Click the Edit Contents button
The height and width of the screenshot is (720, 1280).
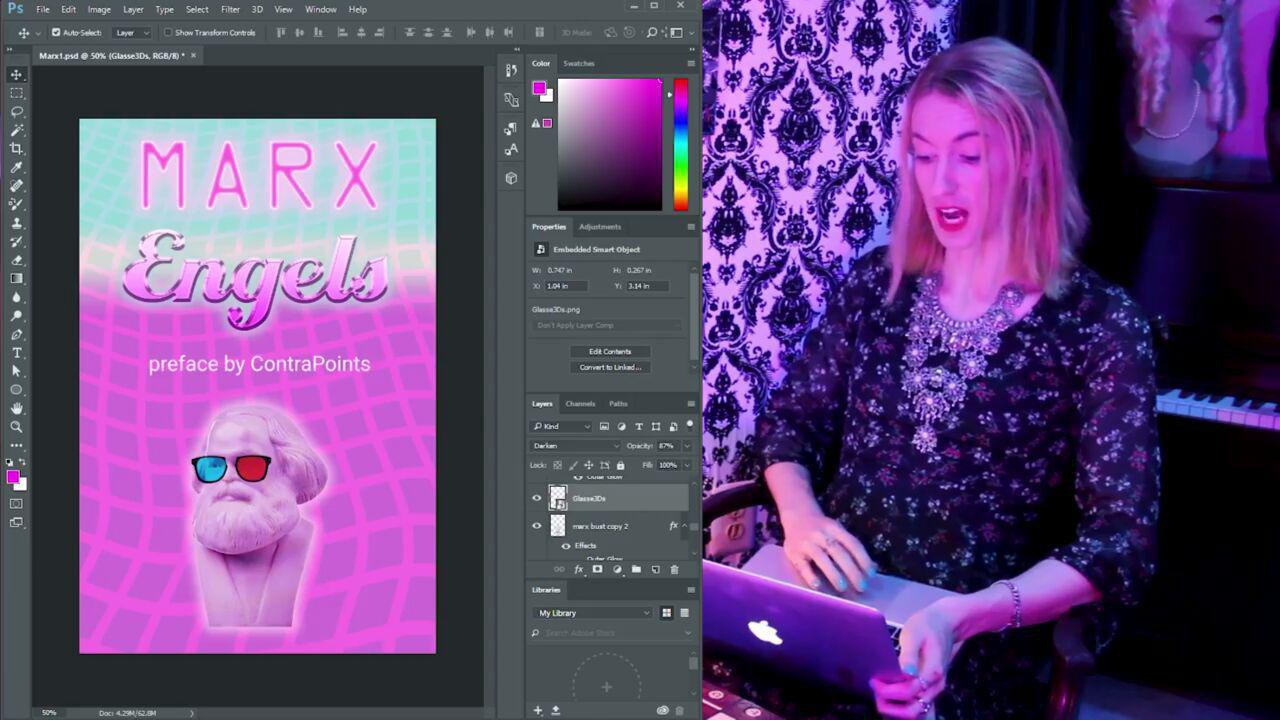click(610, 352)
